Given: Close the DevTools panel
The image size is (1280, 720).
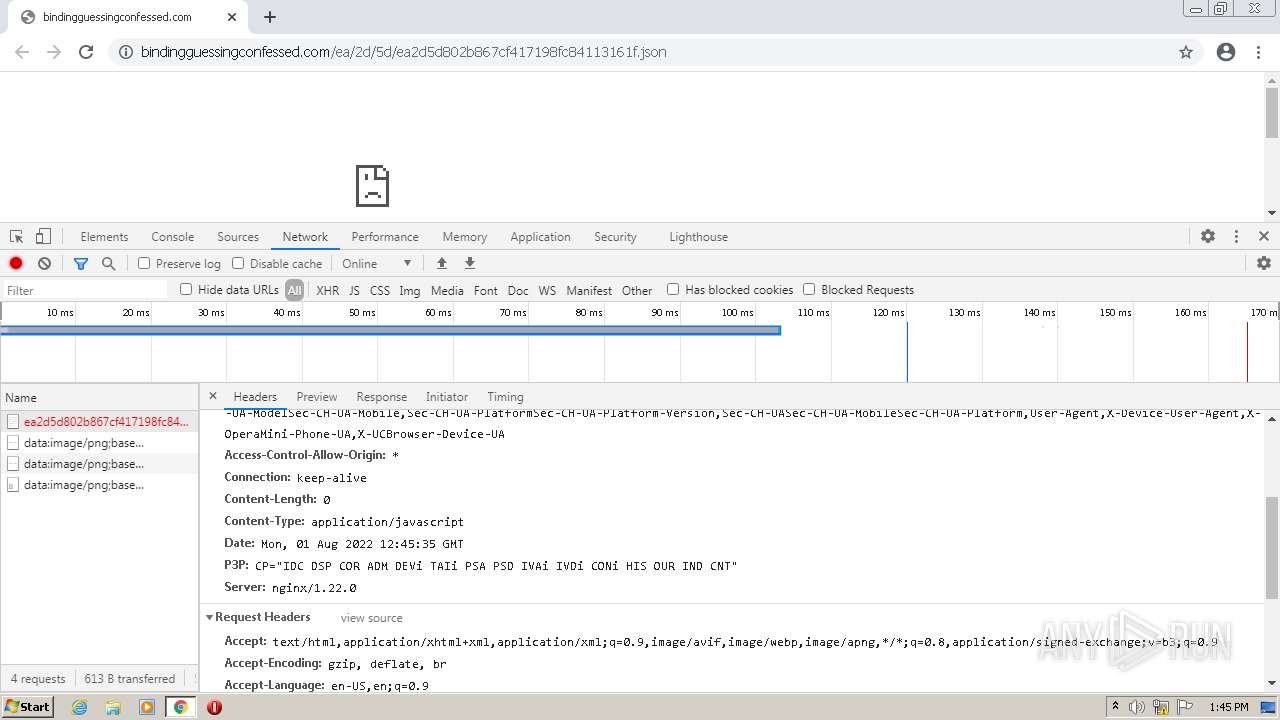Looking at the screenshot, I should [x=1264, y=237].
